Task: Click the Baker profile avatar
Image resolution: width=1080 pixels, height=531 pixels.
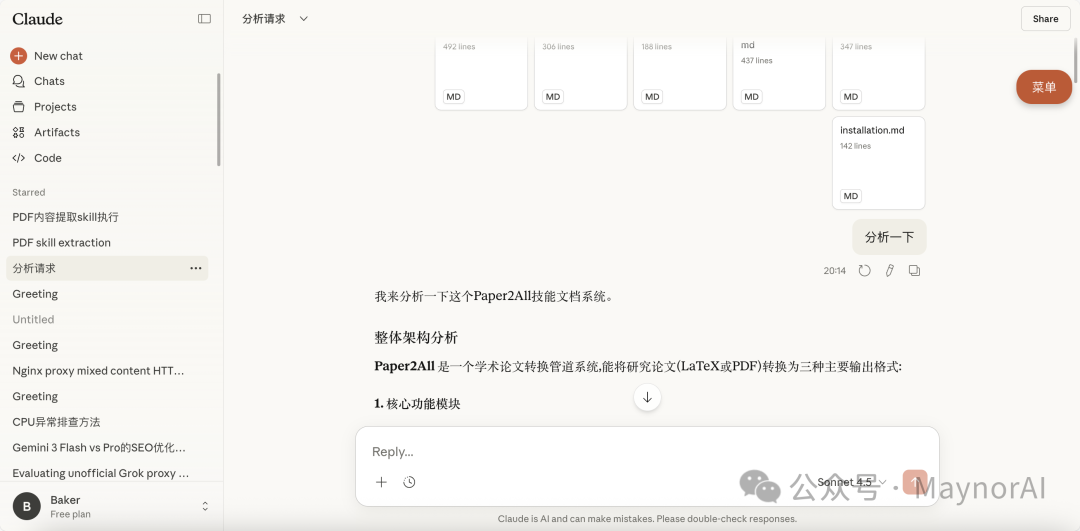Action: [27, 506]
